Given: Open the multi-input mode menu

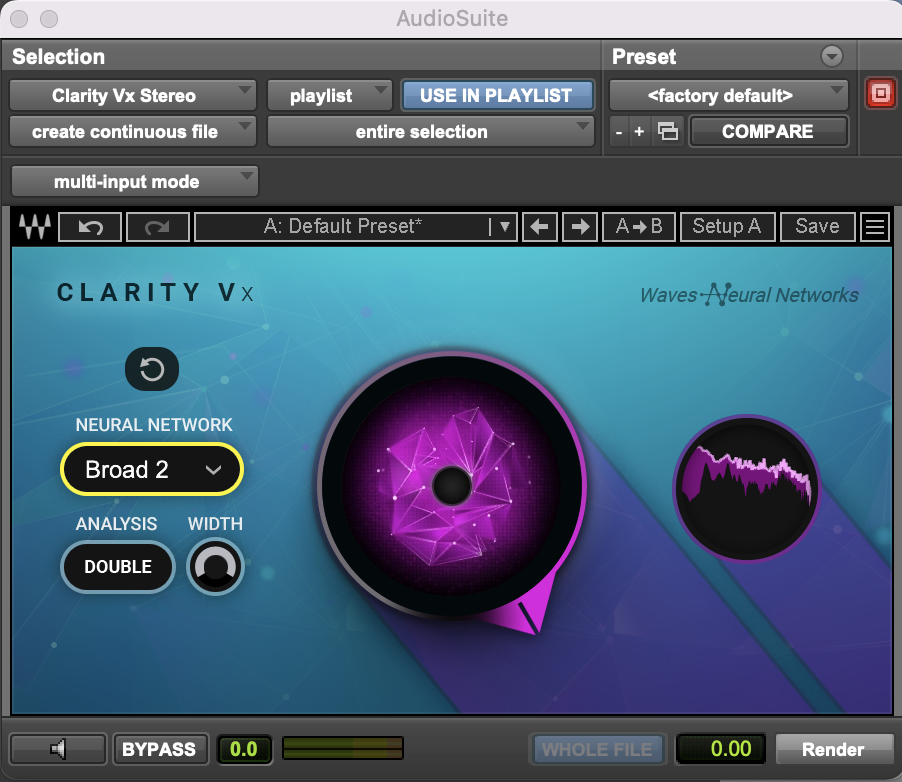Looking at the screenshot, I should click(135, 182).
